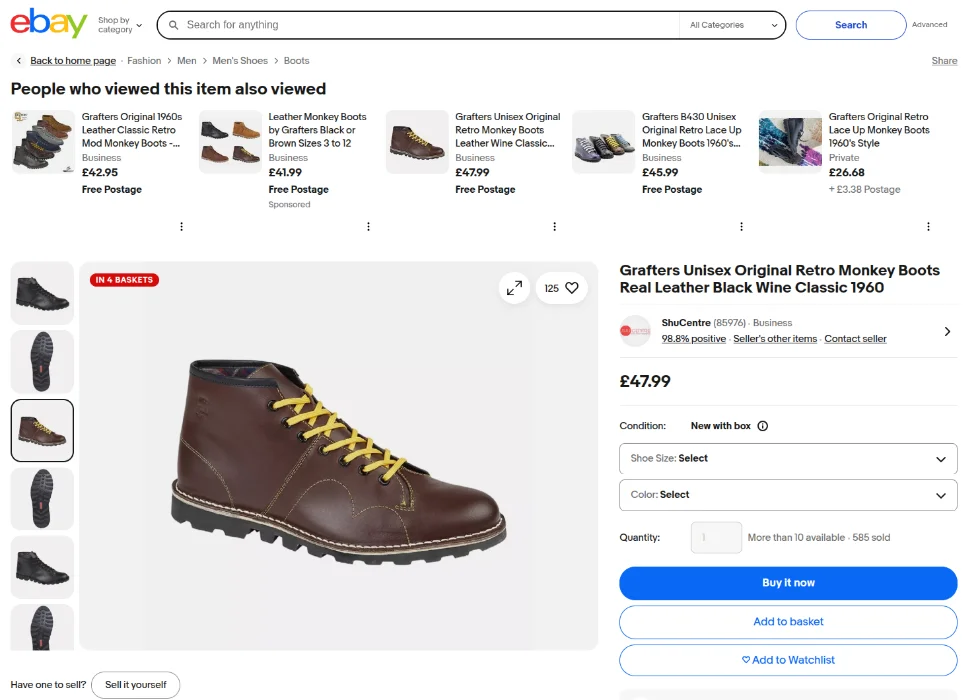Open the three-dot menu on the first suggested item

click(181, 226)
